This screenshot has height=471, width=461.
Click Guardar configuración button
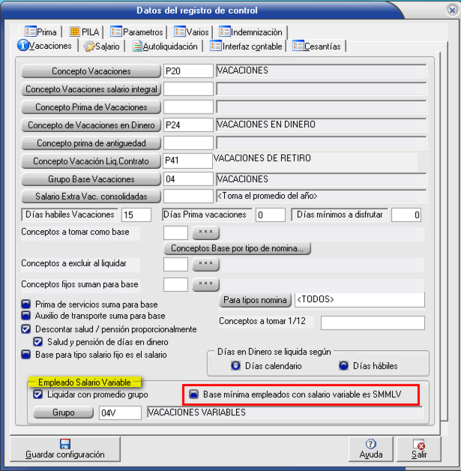pos(65,449)
